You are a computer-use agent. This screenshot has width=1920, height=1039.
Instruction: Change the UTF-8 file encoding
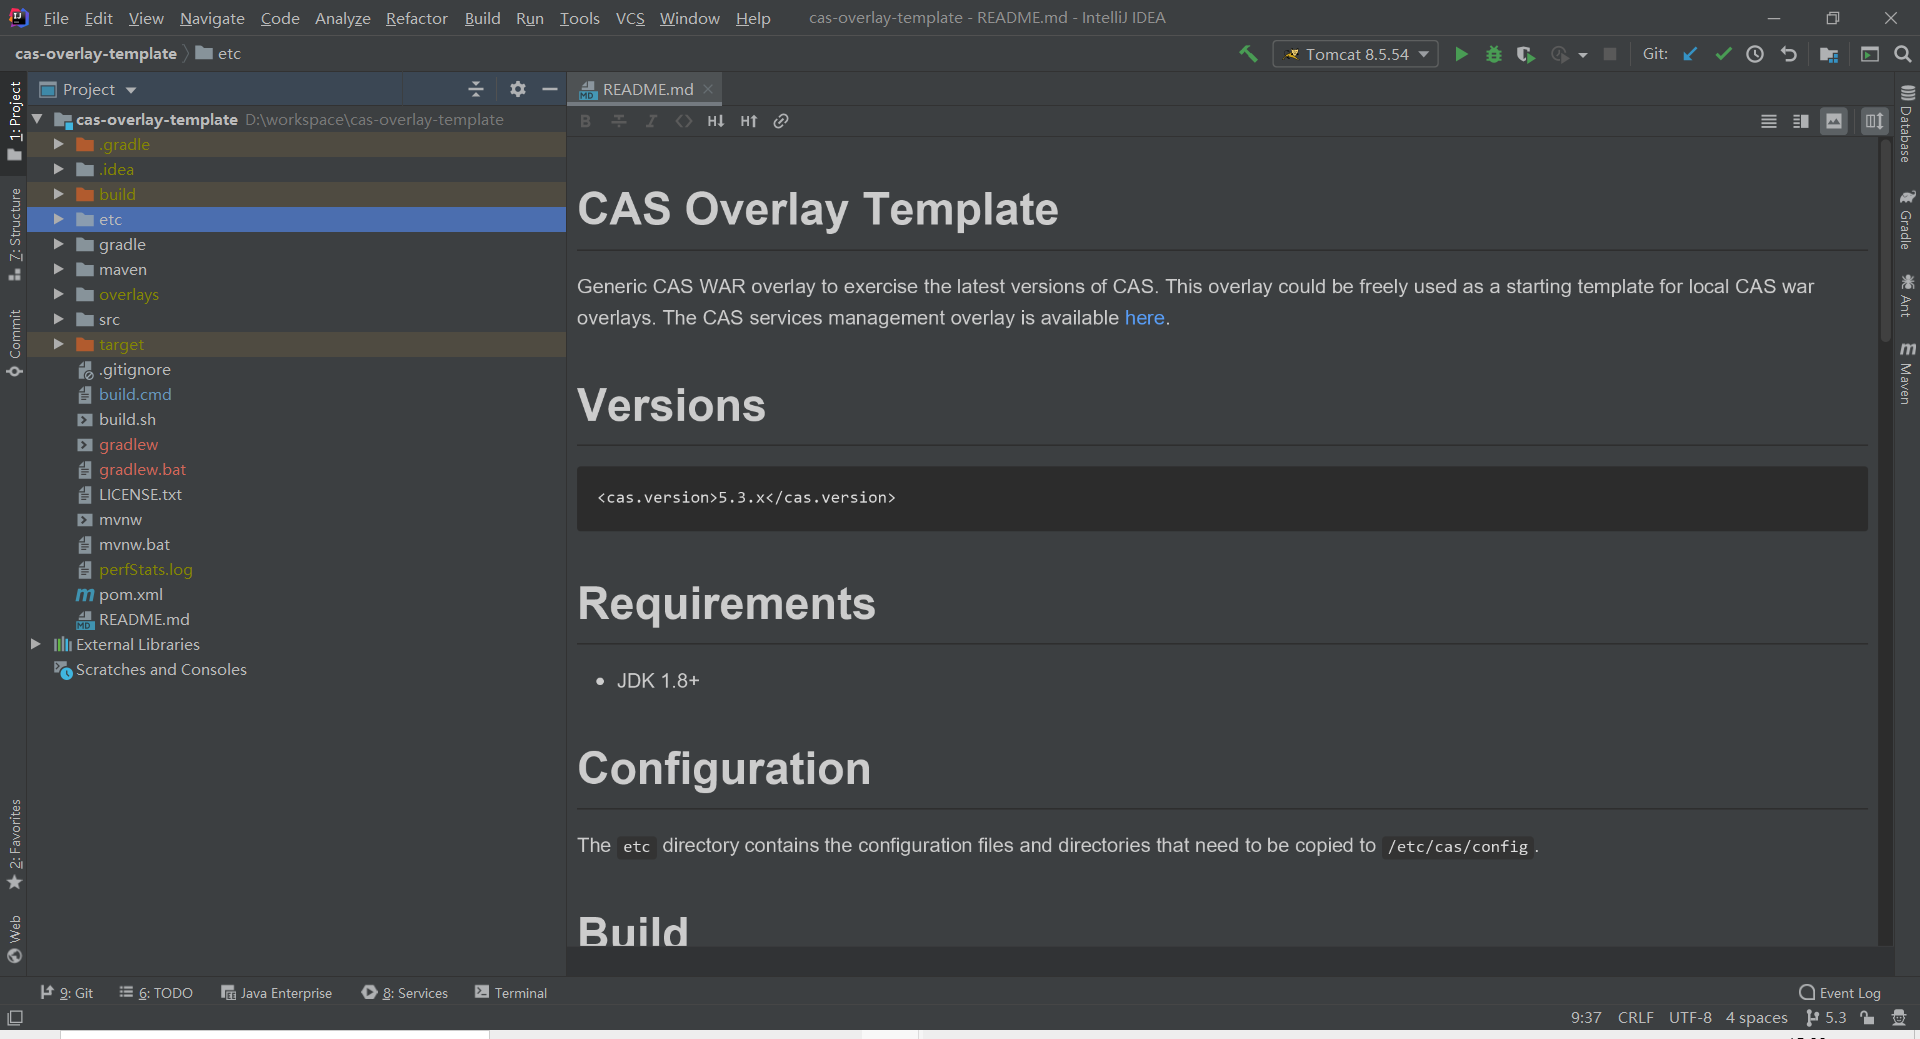(1690, 1018)
